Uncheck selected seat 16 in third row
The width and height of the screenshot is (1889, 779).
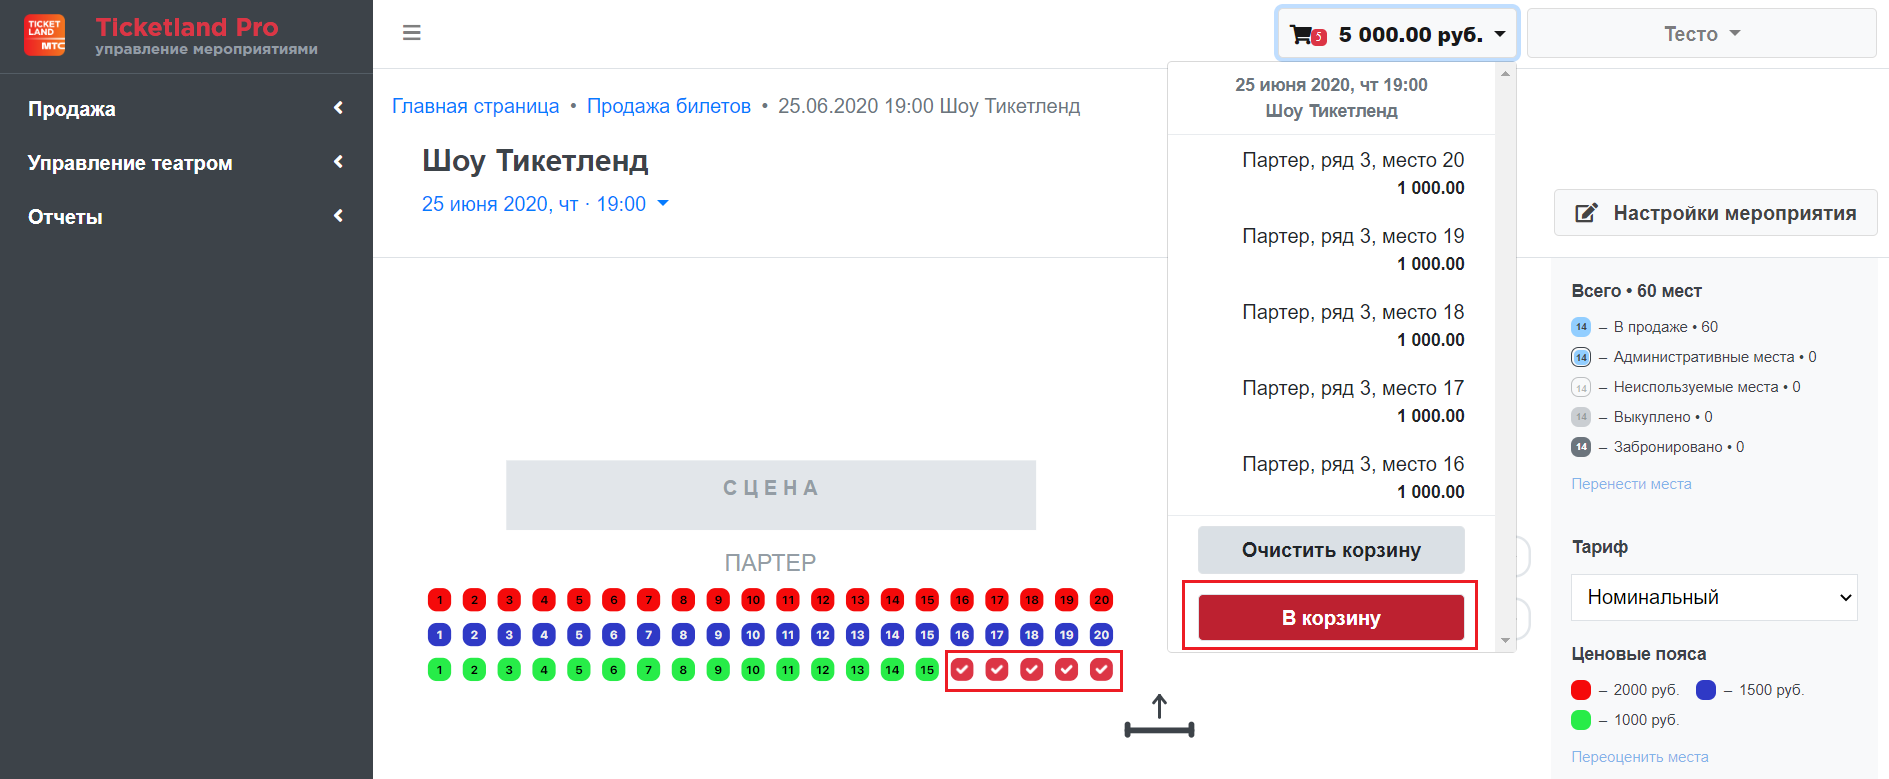coord(962,670)
